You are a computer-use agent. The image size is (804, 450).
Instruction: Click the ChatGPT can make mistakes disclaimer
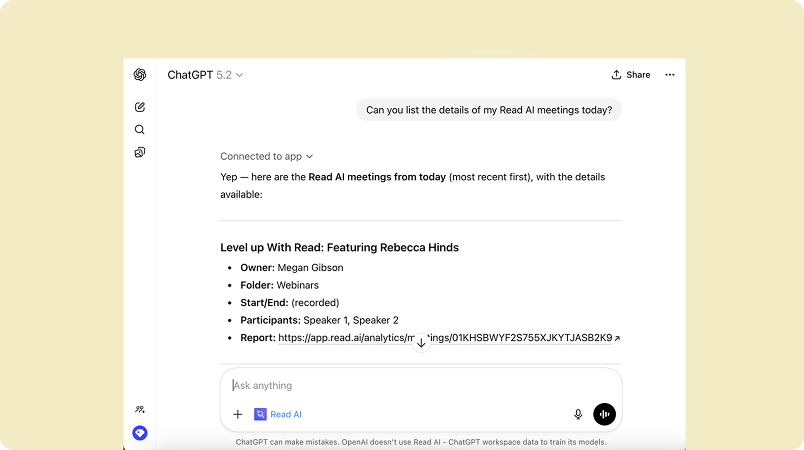click(420, 442)
